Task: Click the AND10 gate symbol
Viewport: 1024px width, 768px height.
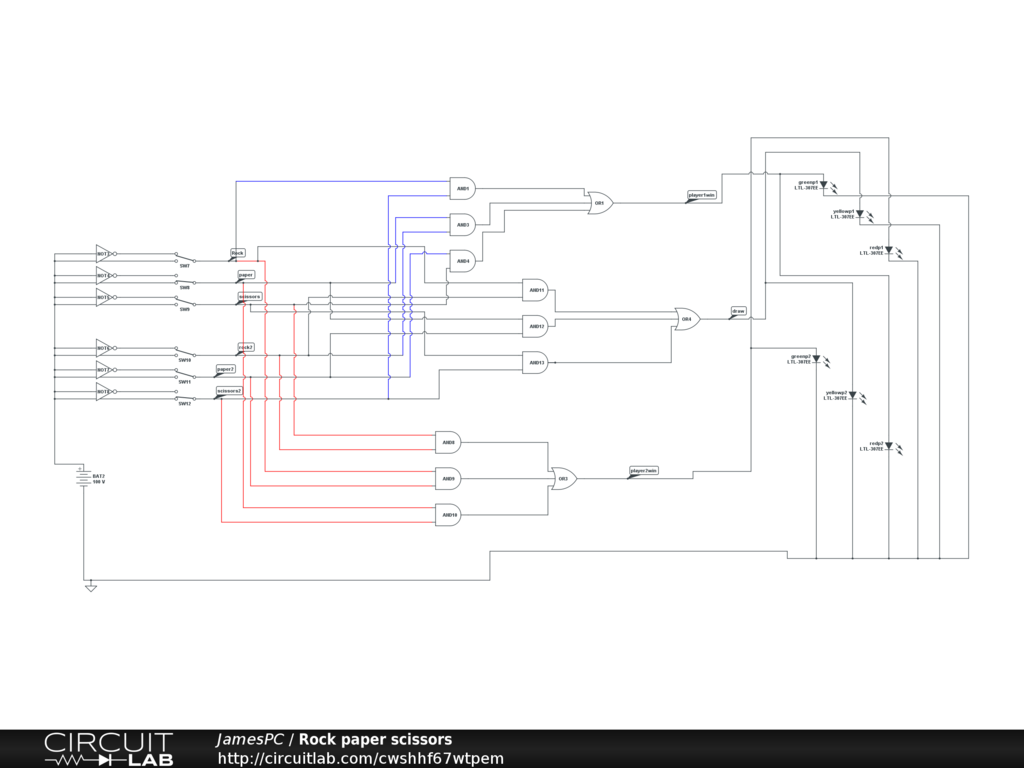Action: [x=448, y=515]
